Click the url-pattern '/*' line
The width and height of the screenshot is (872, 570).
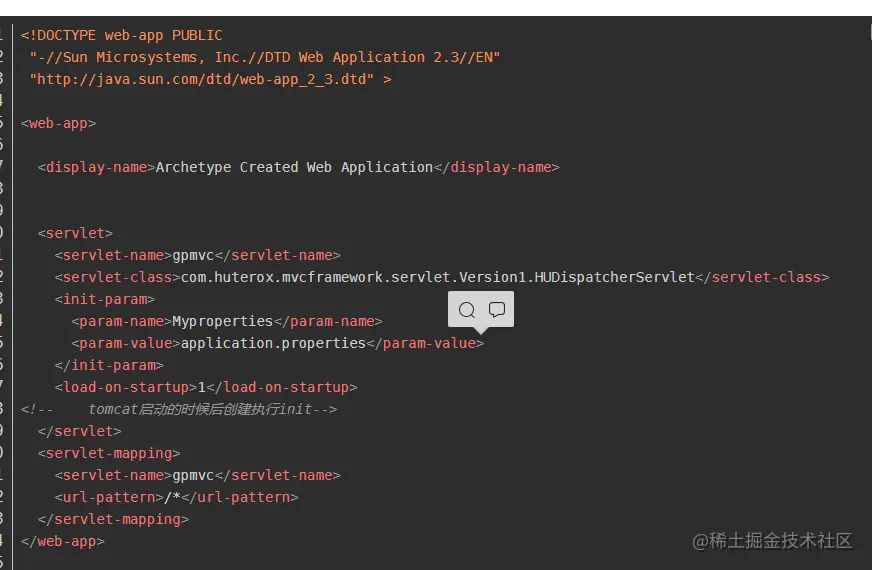(x=176, y=498)
